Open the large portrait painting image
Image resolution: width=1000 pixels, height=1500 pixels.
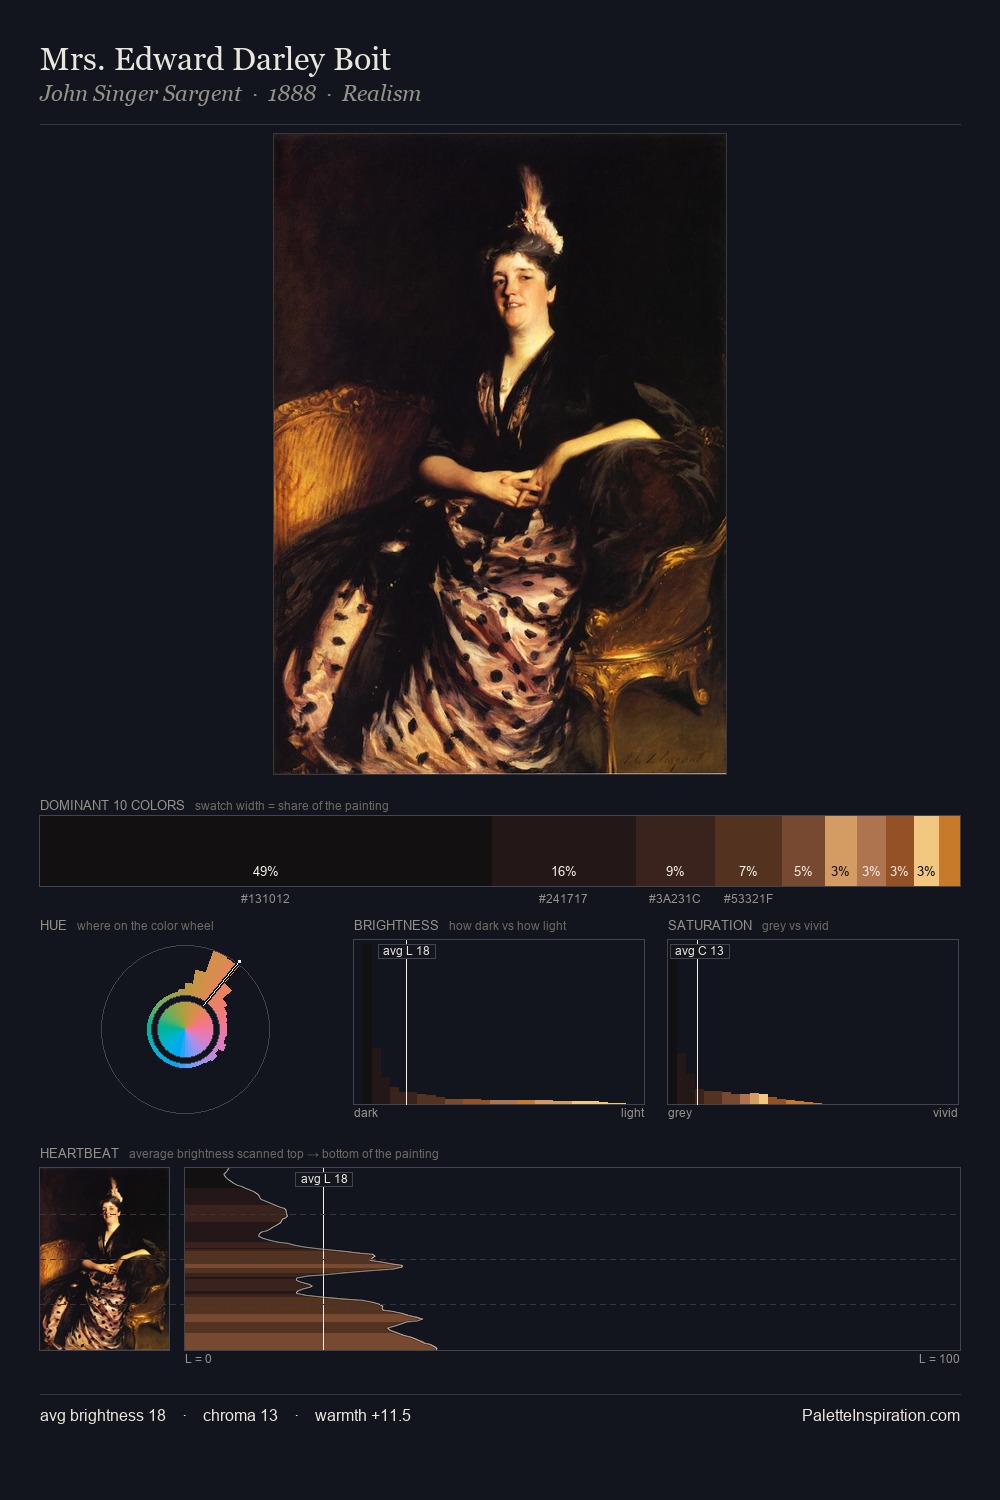[500, 454]
